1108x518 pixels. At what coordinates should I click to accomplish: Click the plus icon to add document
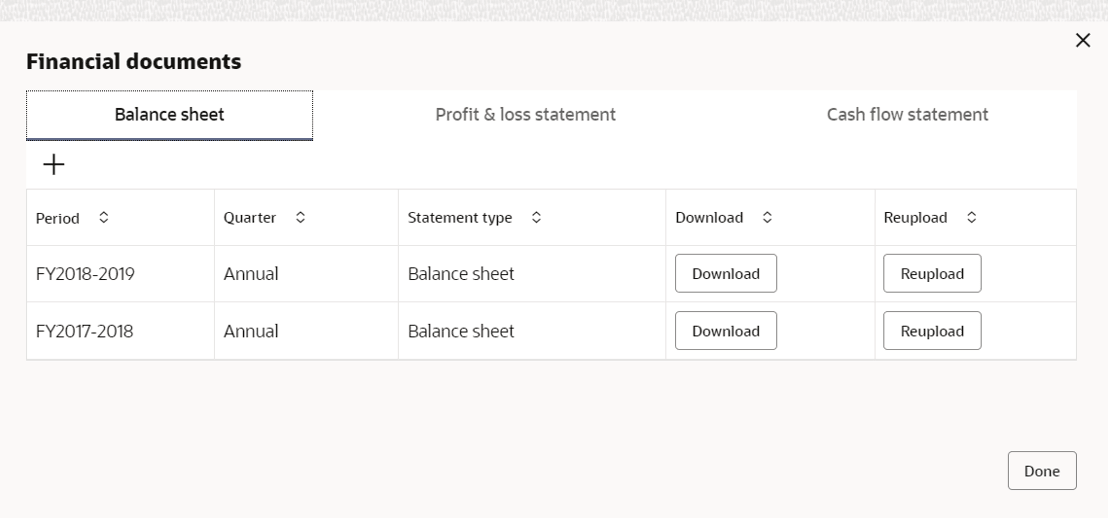coord(52,165)
